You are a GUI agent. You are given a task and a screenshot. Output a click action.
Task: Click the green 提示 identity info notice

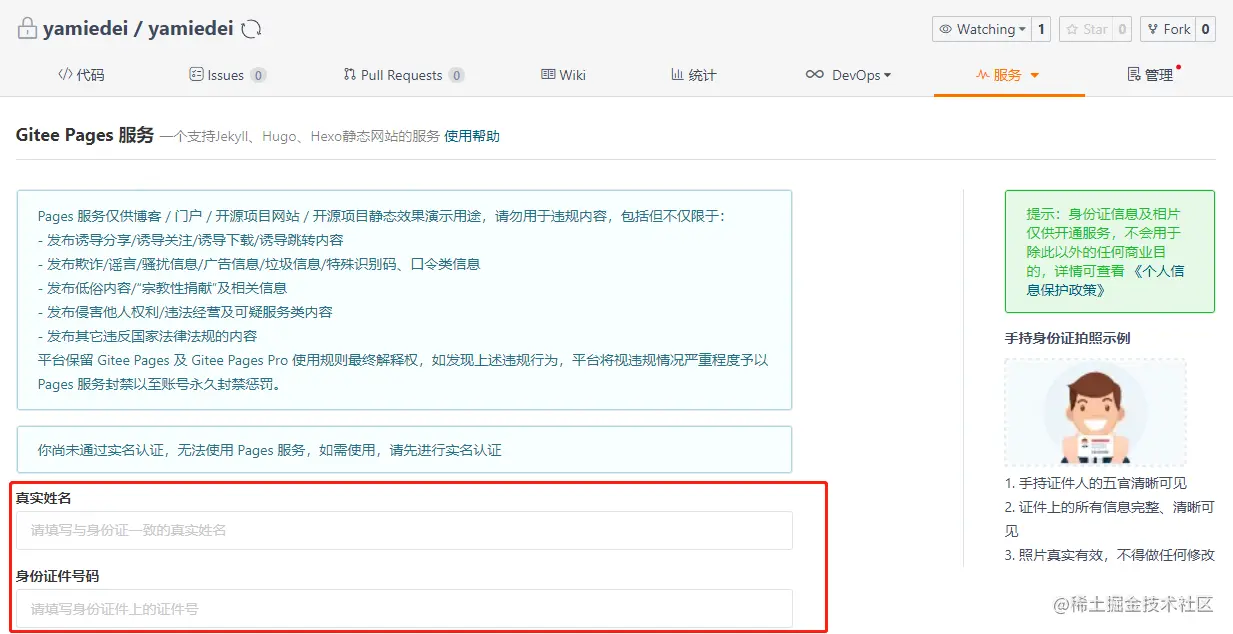pyautogui.click(x=1110, y=252)
